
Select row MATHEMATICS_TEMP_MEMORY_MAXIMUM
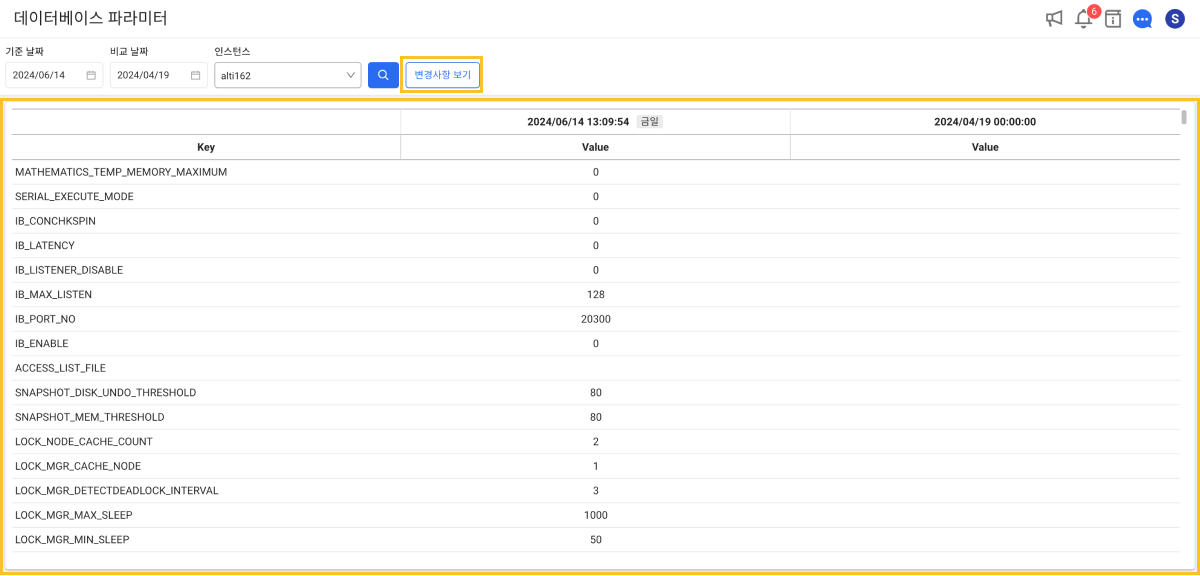point(596,172)
